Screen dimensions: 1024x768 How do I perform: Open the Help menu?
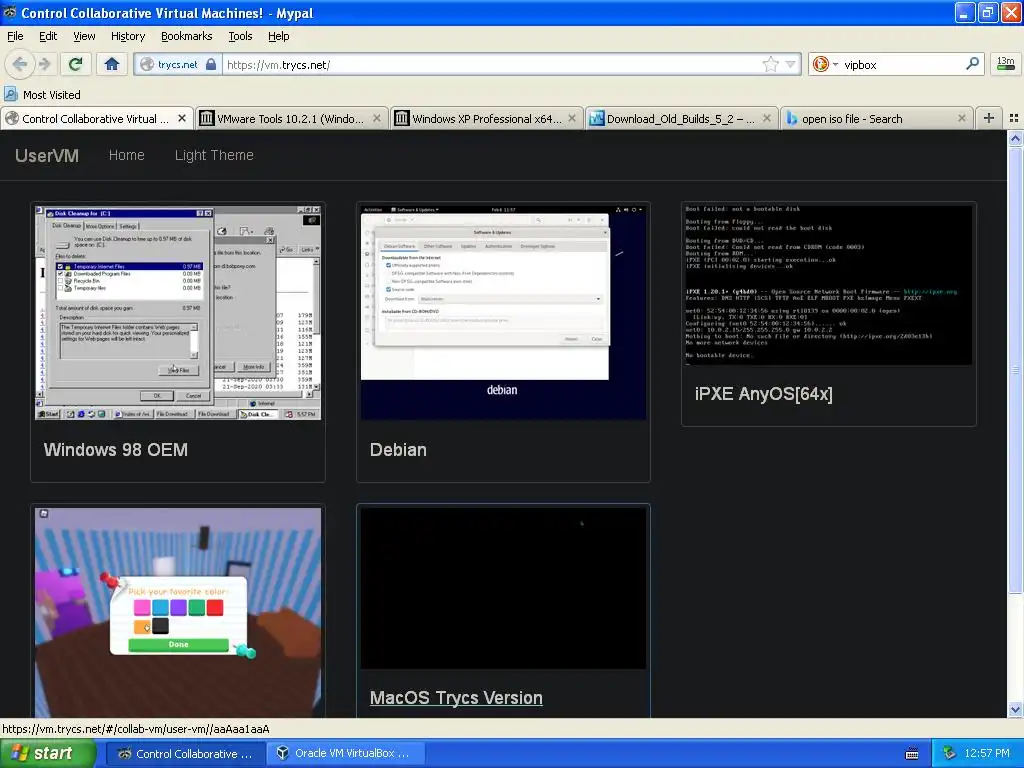(x=279, y=36)
